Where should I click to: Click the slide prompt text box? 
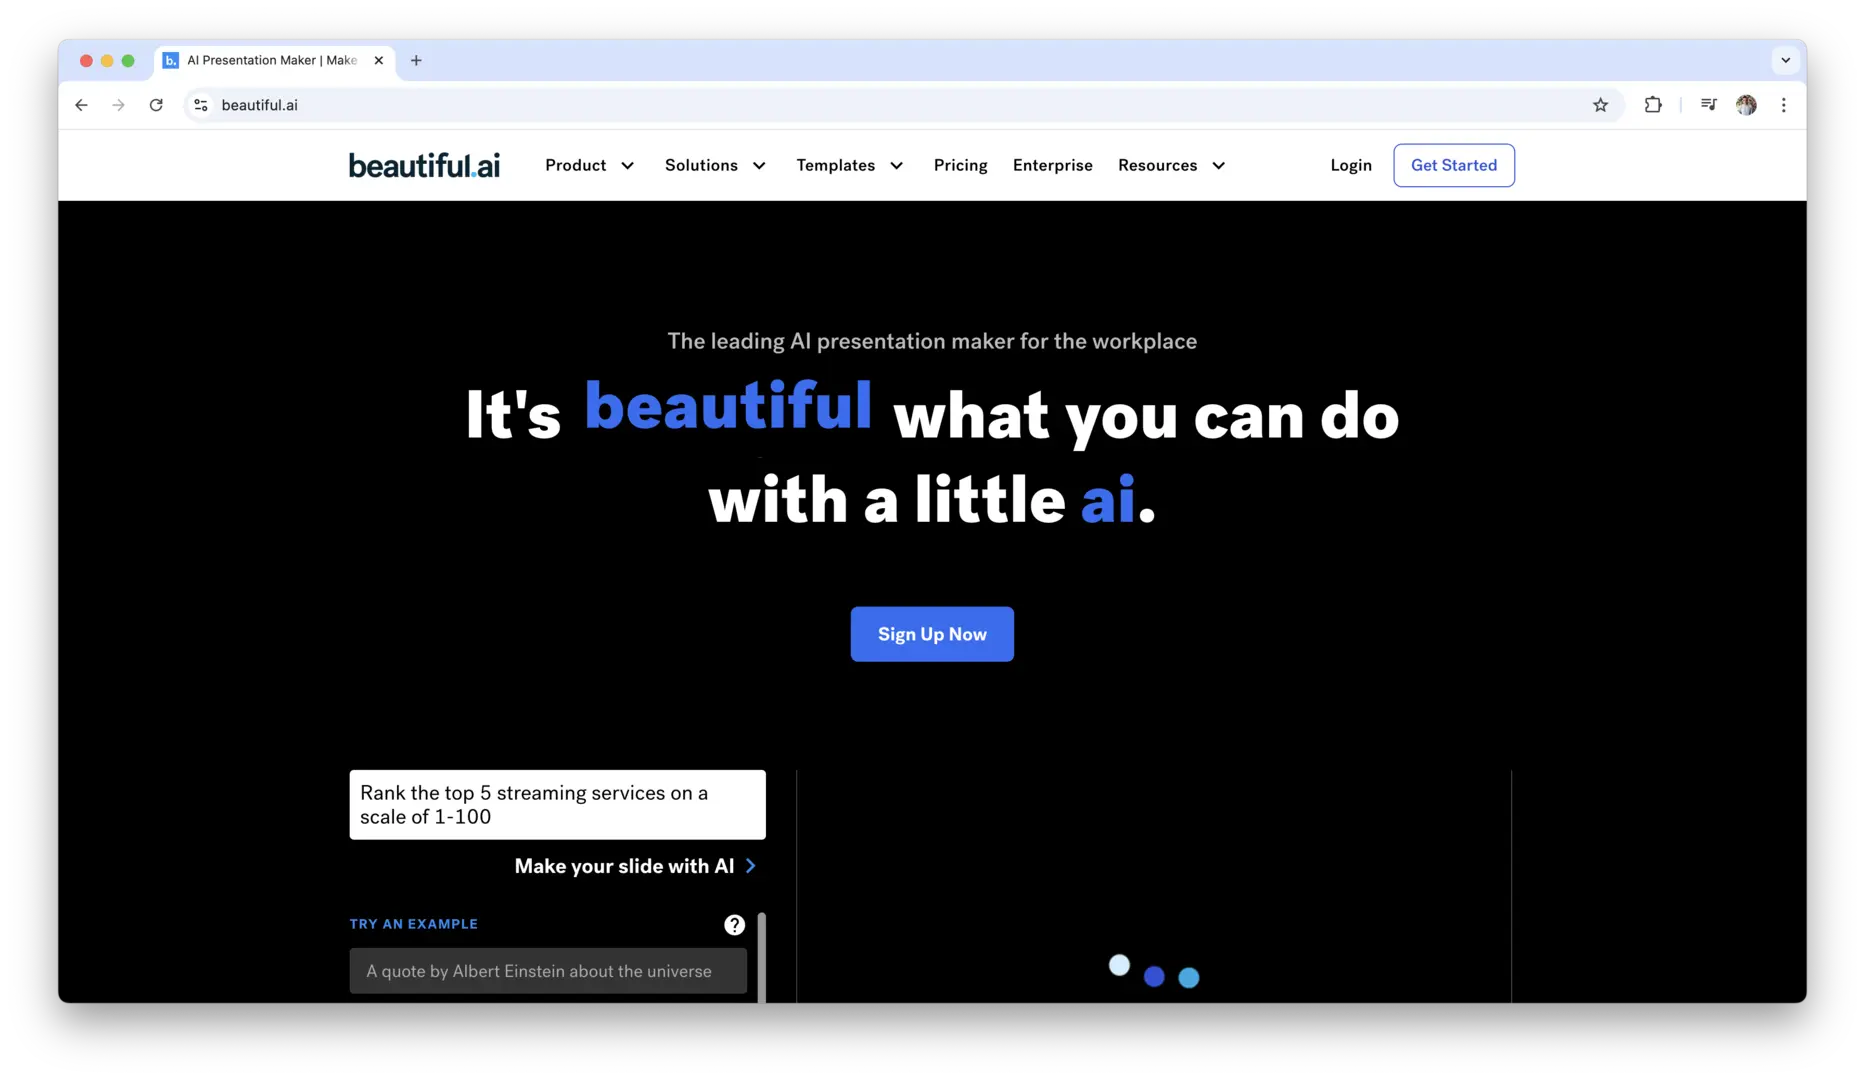pyautogui.click(x=557, y=804)
